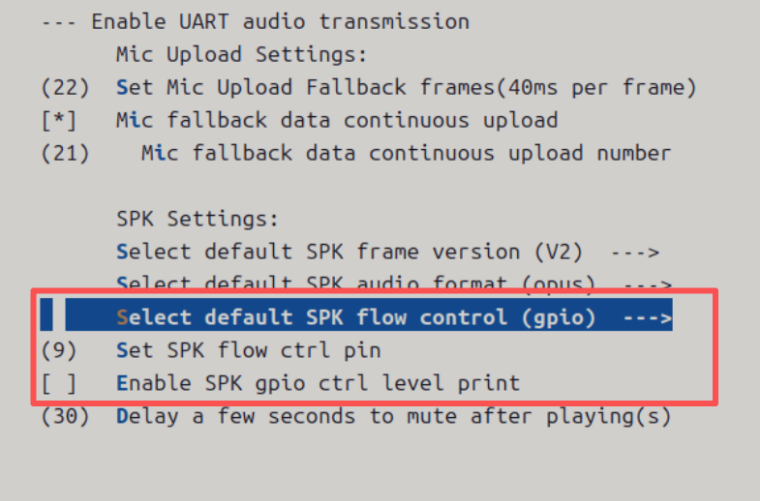The image size is (760, 501).
Task: Open Select default SPK audio format submenu
Action: [x=355, y=282]
